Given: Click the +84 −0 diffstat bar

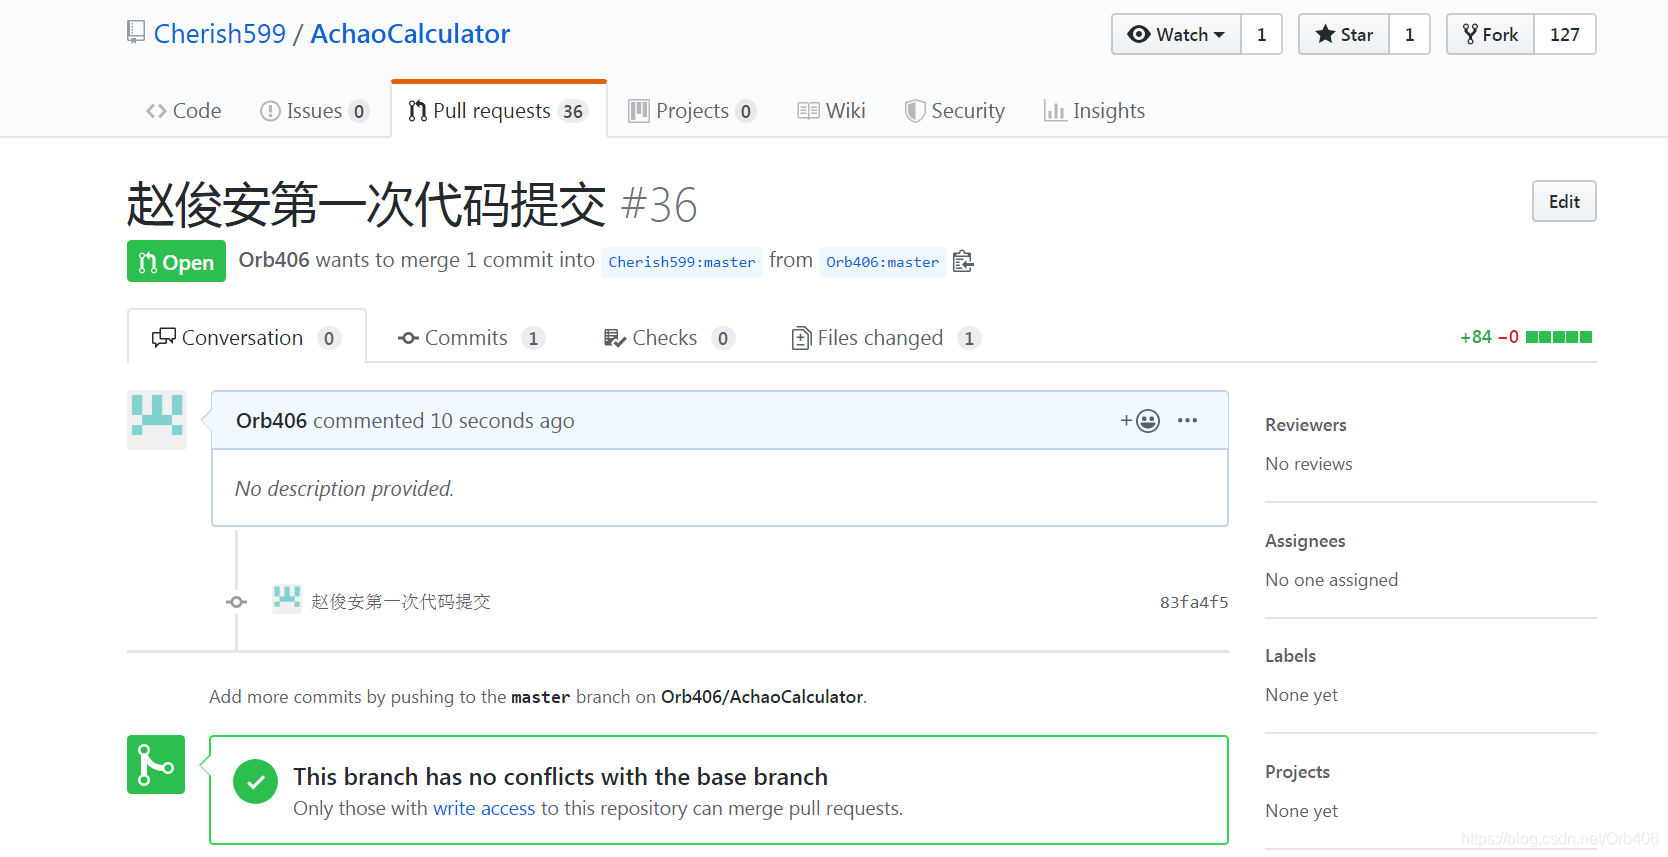Looking at the screenshot, I should (1526, 337).
